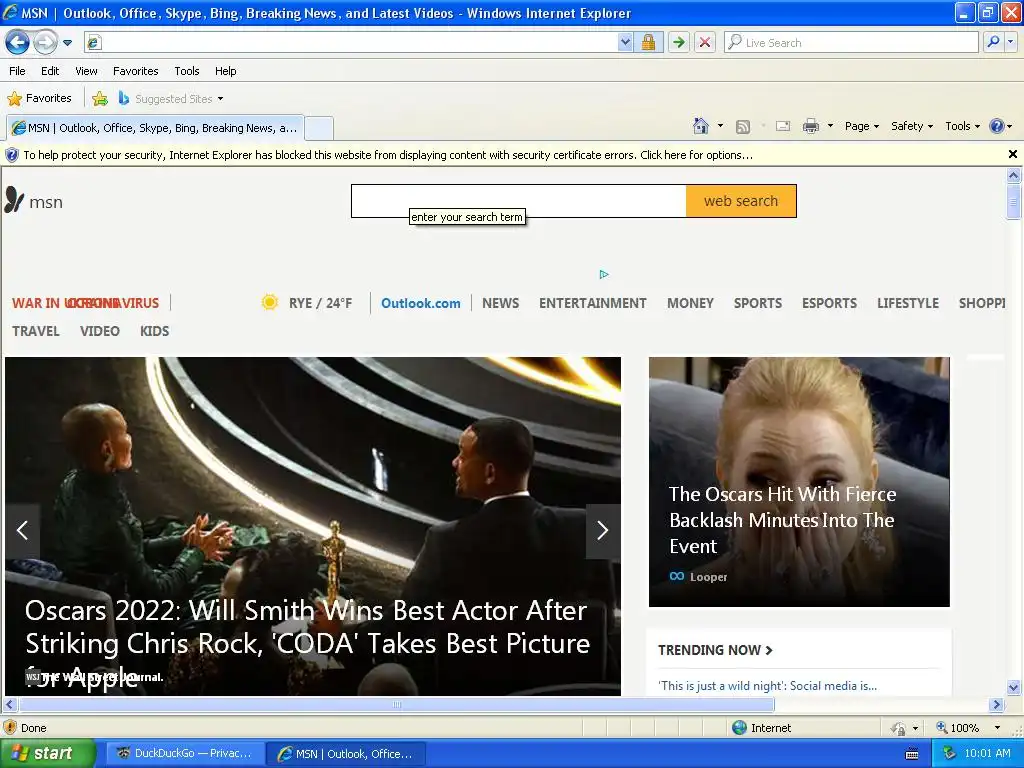The width and height of the screenshot is (1024, 768).
Task: Open the command bar Tools dropdown
Action: pos(962,126)
